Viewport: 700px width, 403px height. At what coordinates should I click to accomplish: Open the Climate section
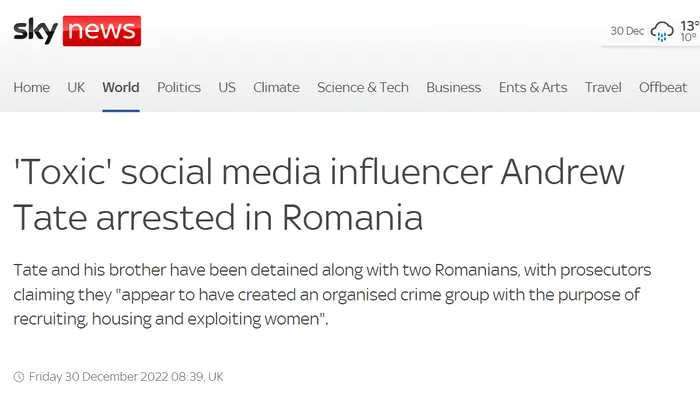coord(276,87)
